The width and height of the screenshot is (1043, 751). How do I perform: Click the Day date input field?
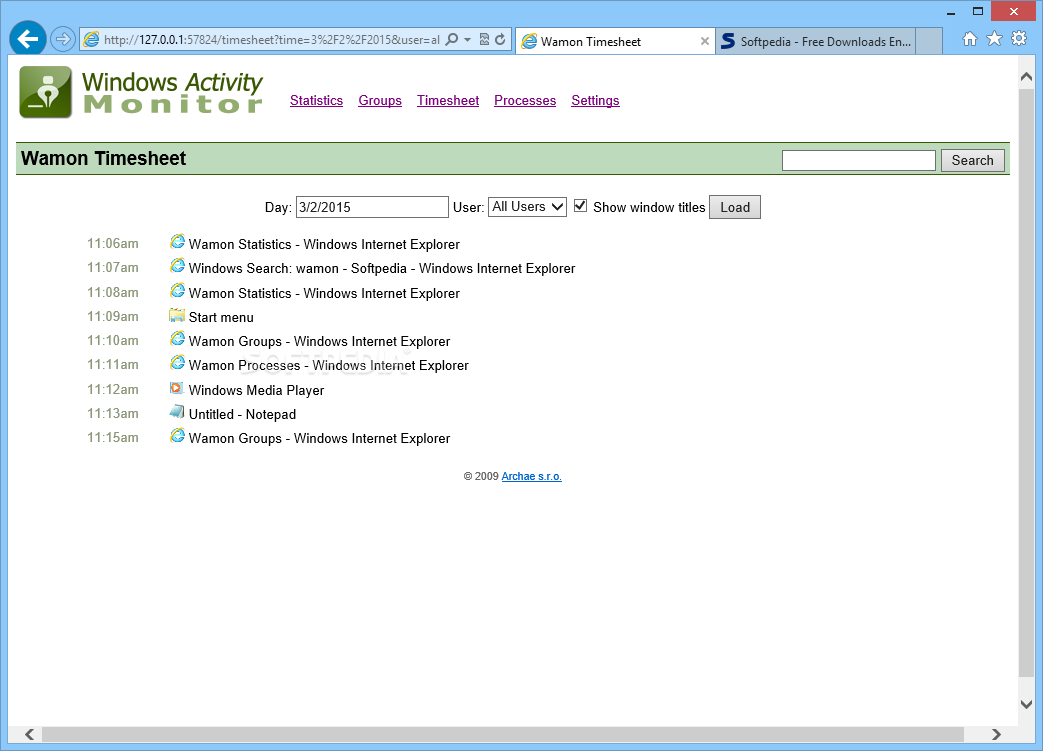coord(372,207)
